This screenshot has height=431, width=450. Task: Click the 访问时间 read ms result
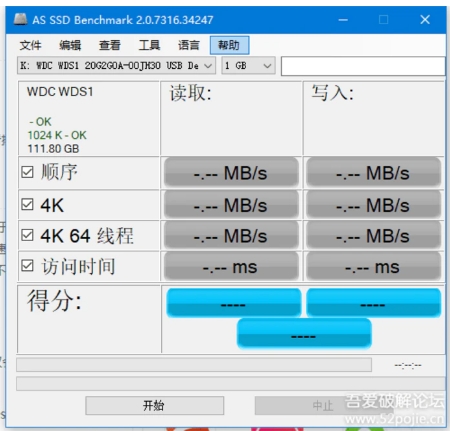pos(231,266)
